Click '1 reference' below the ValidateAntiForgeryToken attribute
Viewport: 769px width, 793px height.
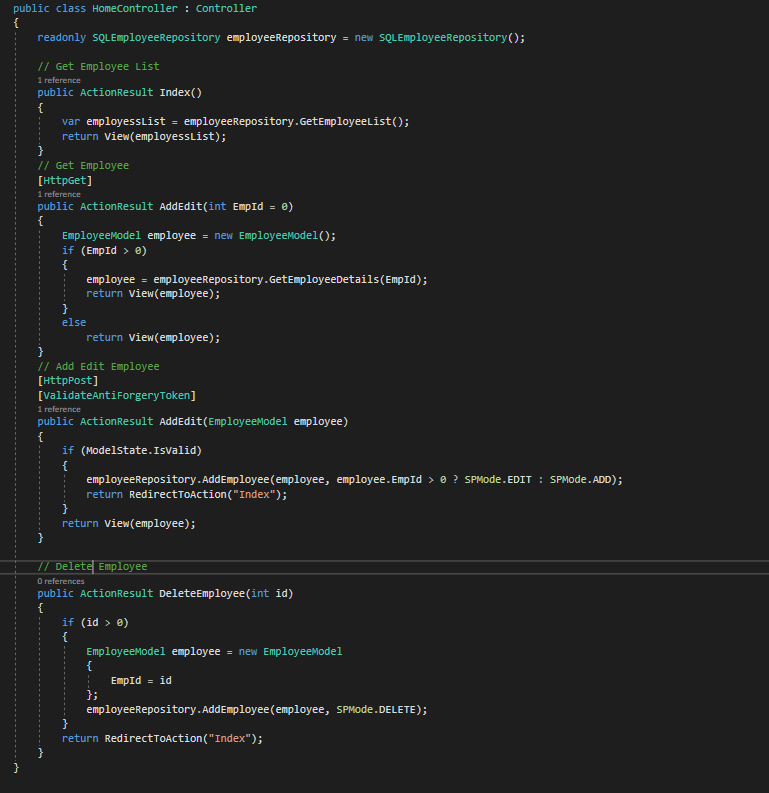point(59,409)
